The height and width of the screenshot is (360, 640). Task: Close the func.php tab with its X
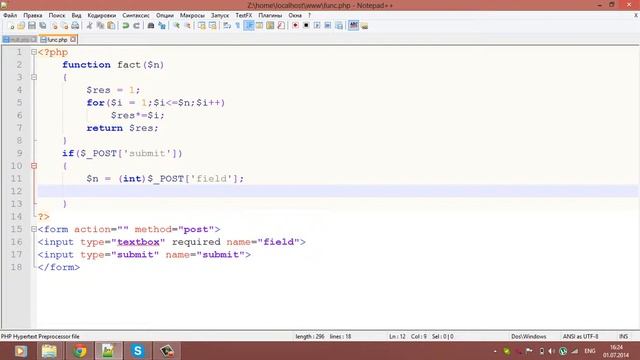(73, 39)
